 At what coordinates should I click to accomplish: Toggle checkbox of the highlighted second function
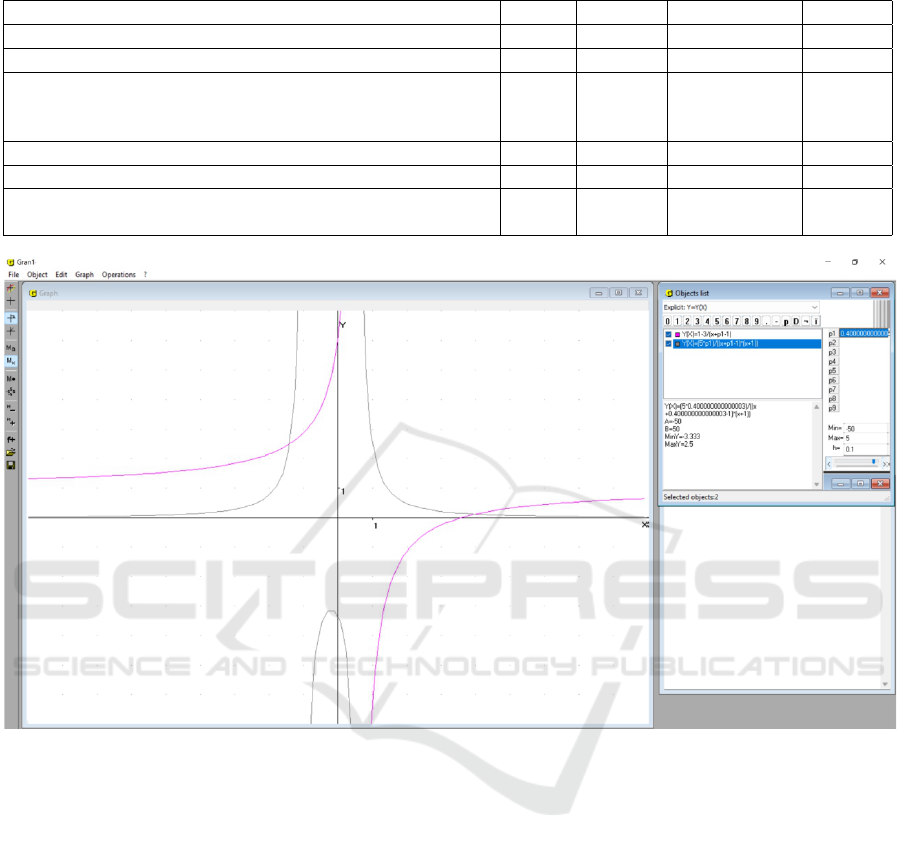click(x=669, y=343)
